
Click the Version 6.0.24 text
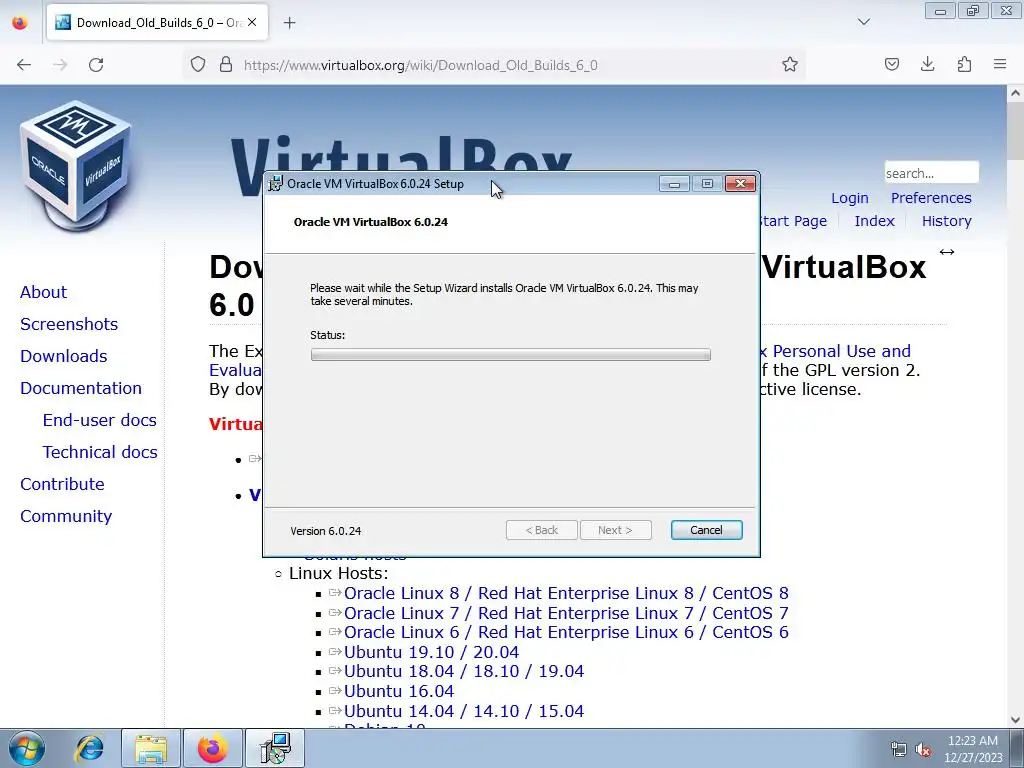point(326,531)
